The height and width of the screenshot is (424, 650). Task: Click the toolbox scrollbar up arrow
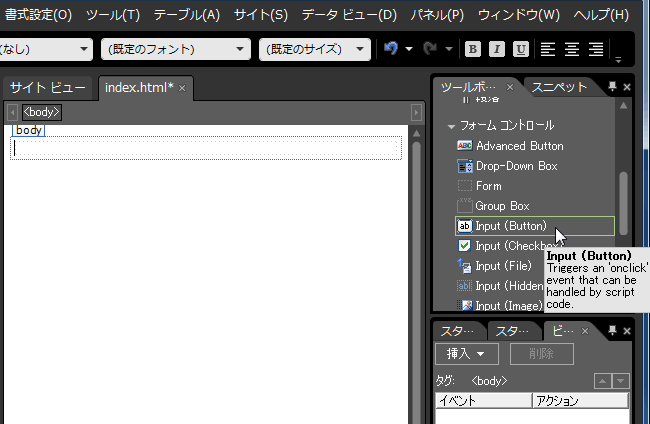(623, 106)
